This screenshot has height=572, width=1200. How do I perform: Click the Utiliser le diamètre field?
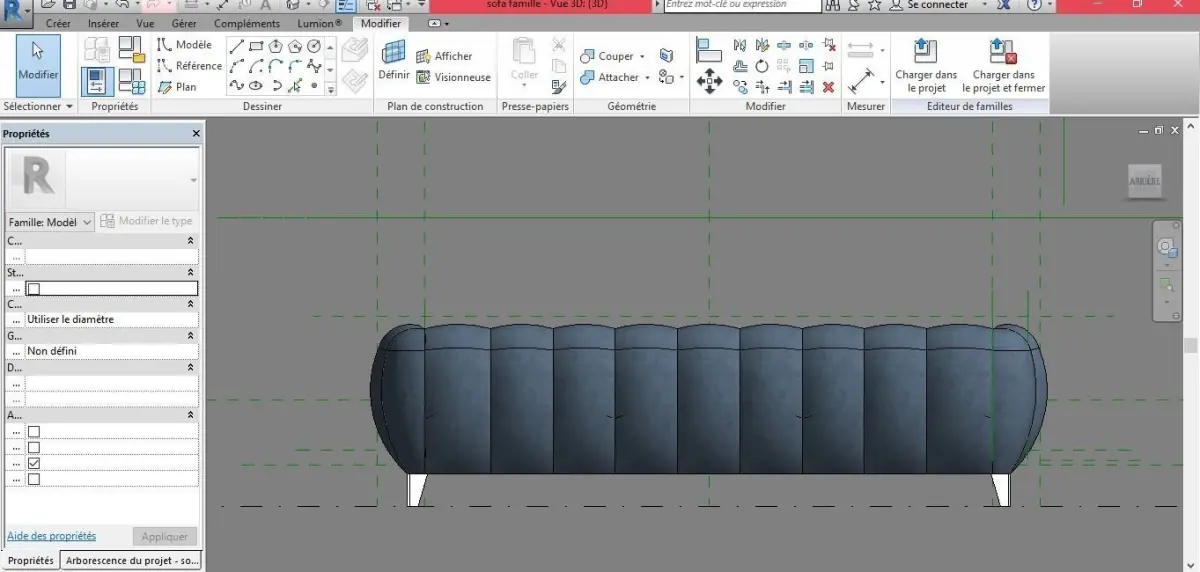pyautogui.click(x=111, y=320)
